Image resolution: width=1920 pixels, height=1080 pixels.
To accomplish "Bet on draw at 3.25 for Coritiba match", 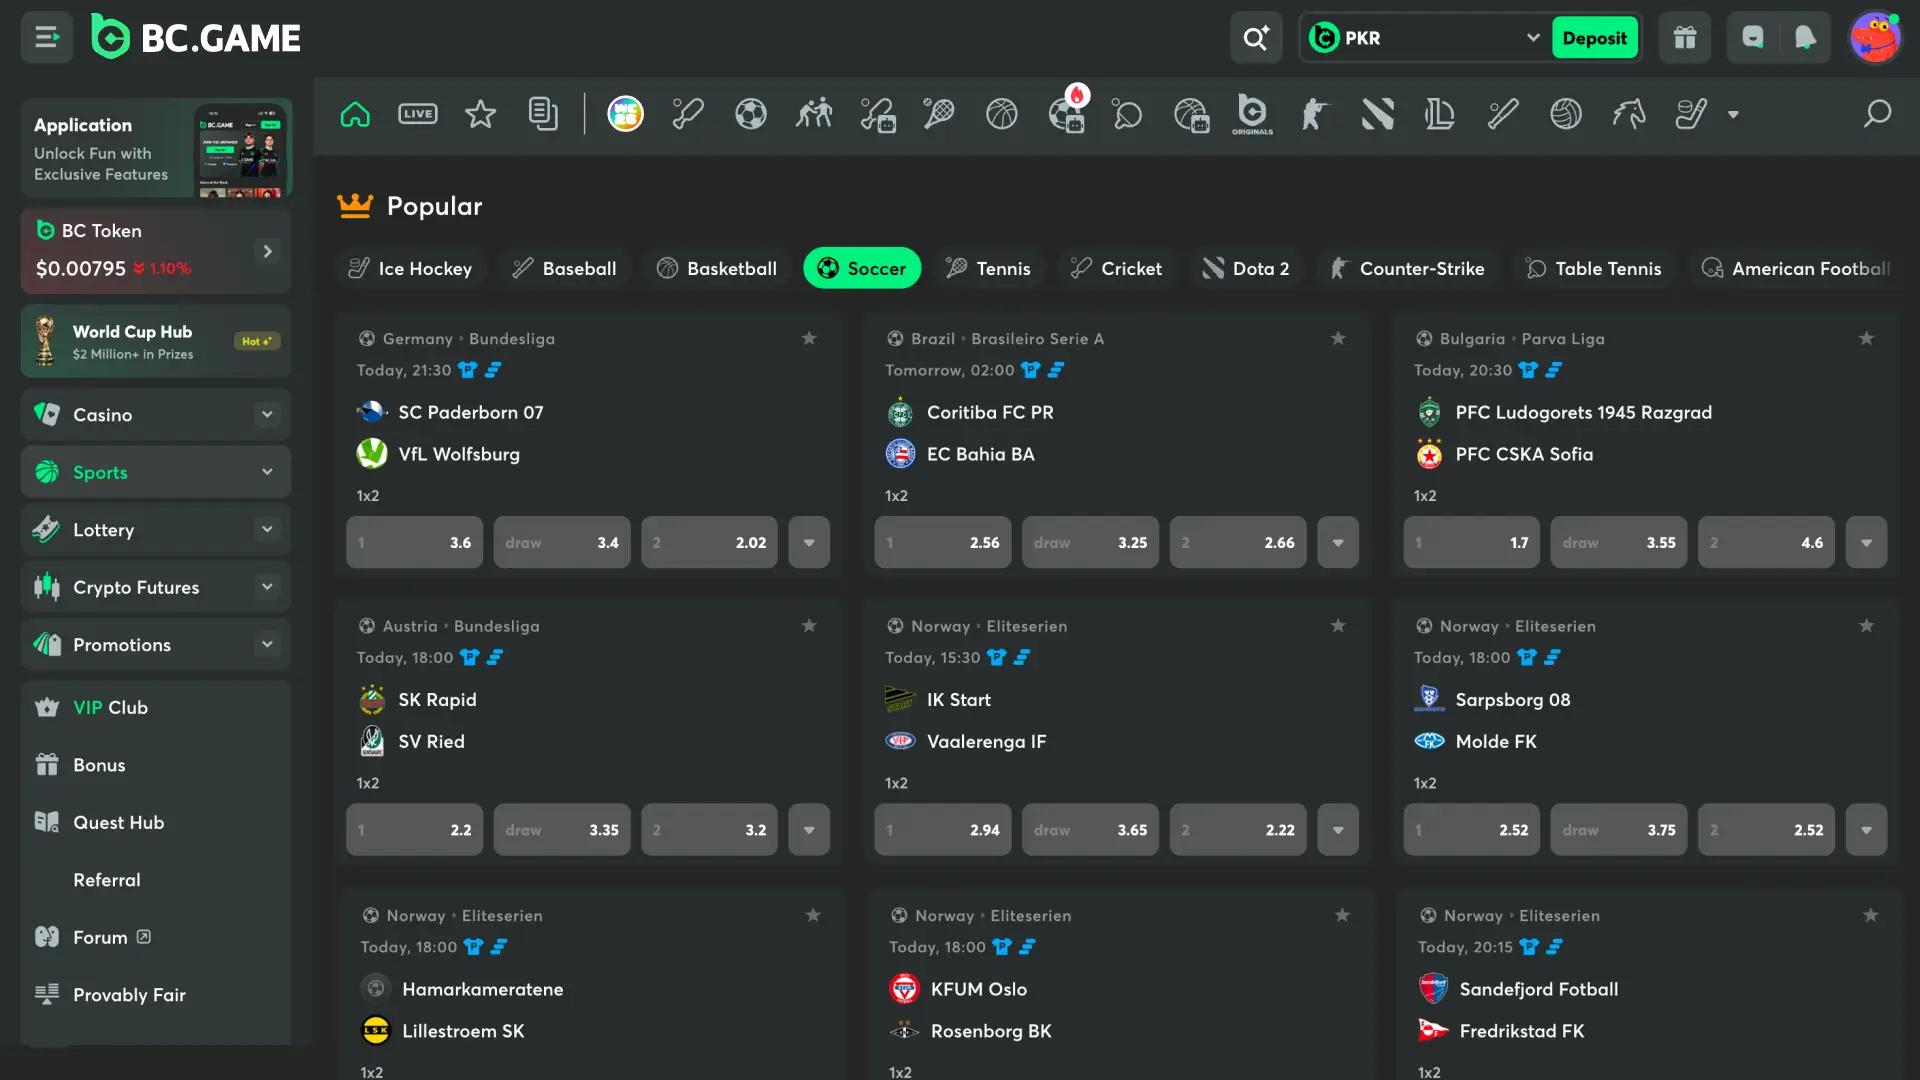I will click(x=1090, y=543).
